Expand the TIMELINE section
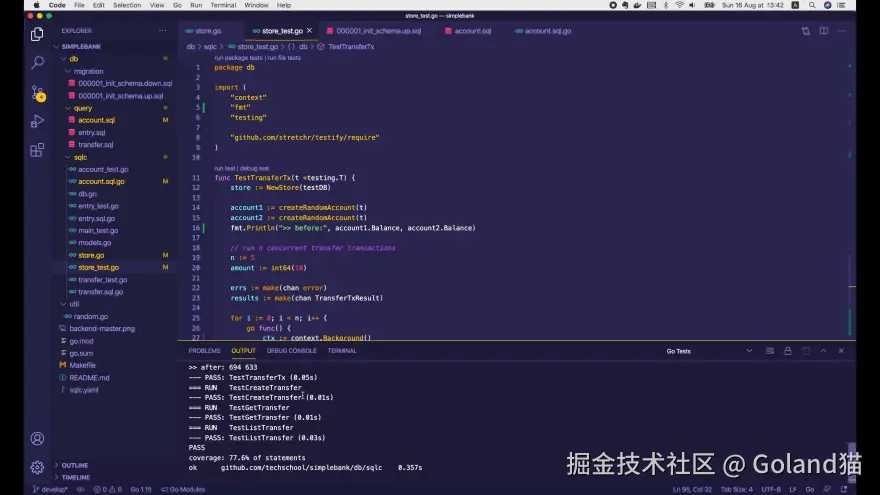This screenshot has height=495, width=880. point(76,478)
